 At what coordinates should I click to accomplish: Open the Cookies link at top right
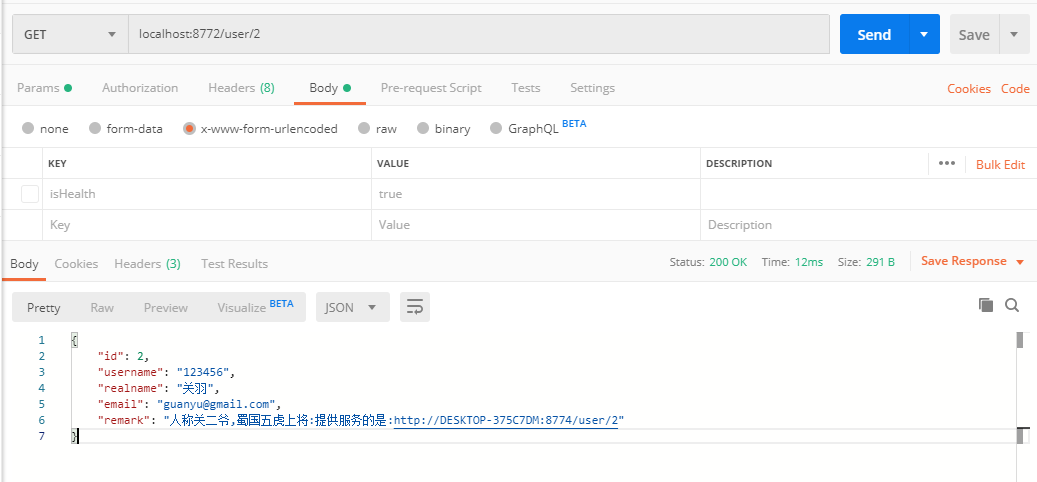pos(968,89)
